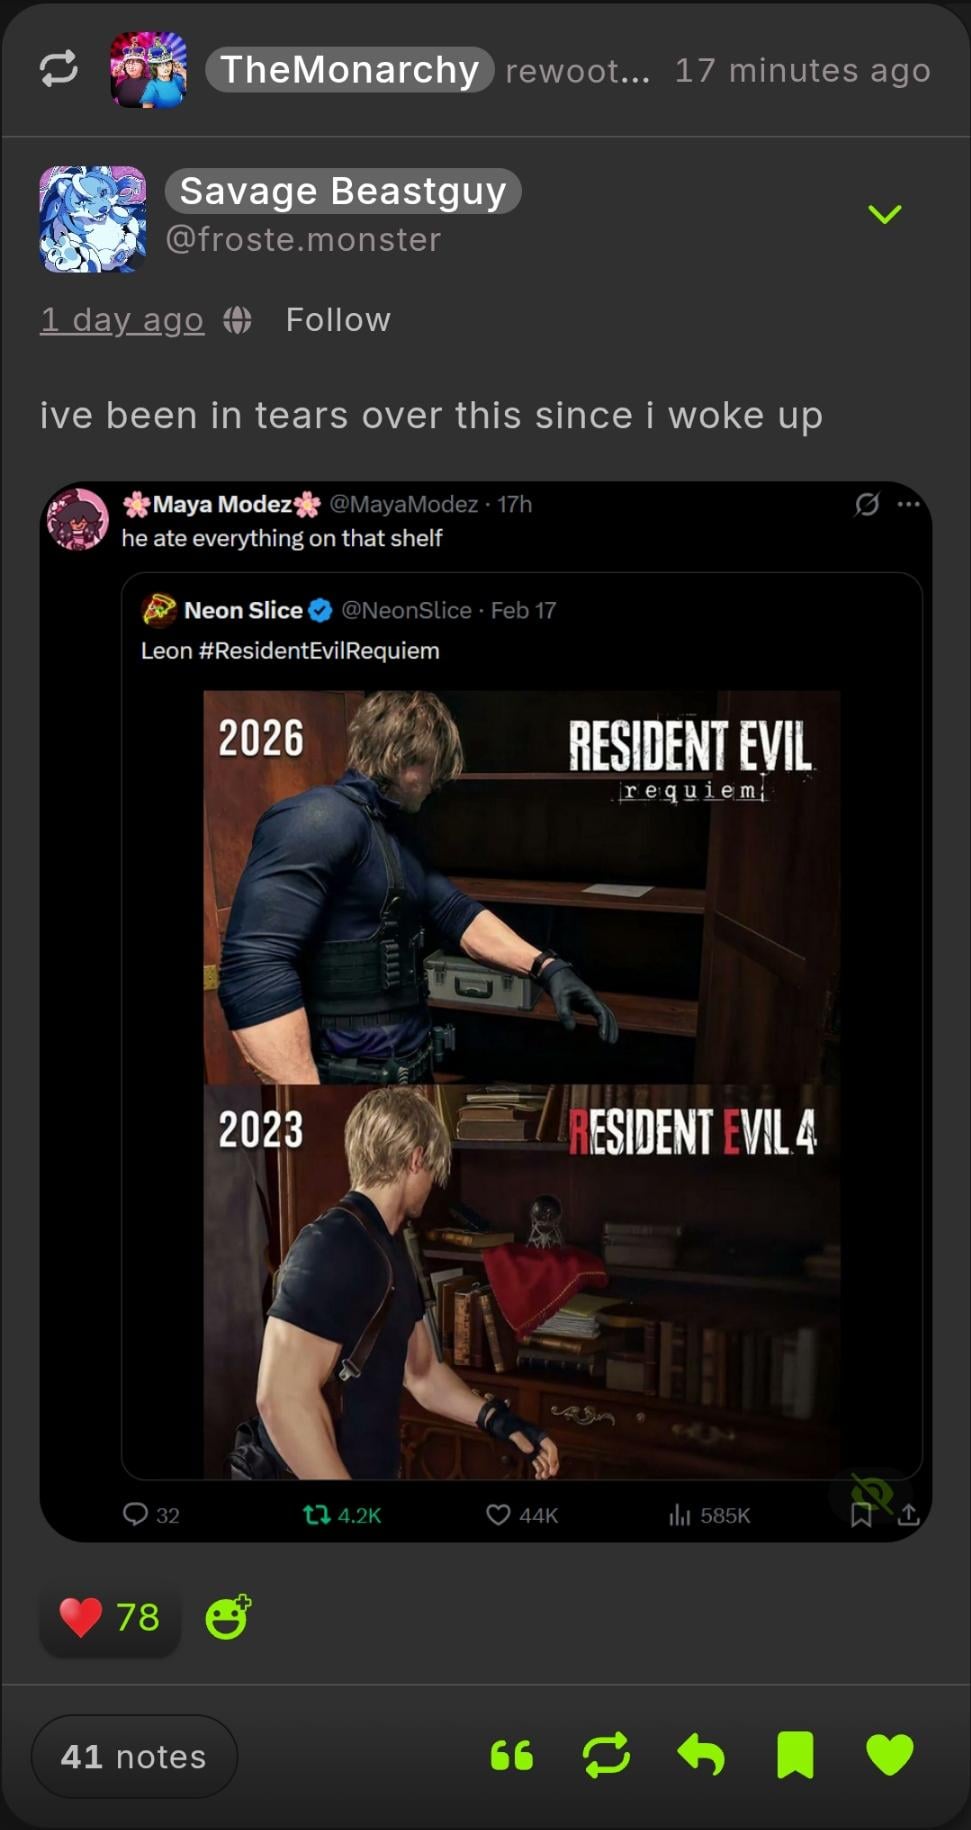Click the quote post icon
Screen dimensions: 971x1830
512,1756
